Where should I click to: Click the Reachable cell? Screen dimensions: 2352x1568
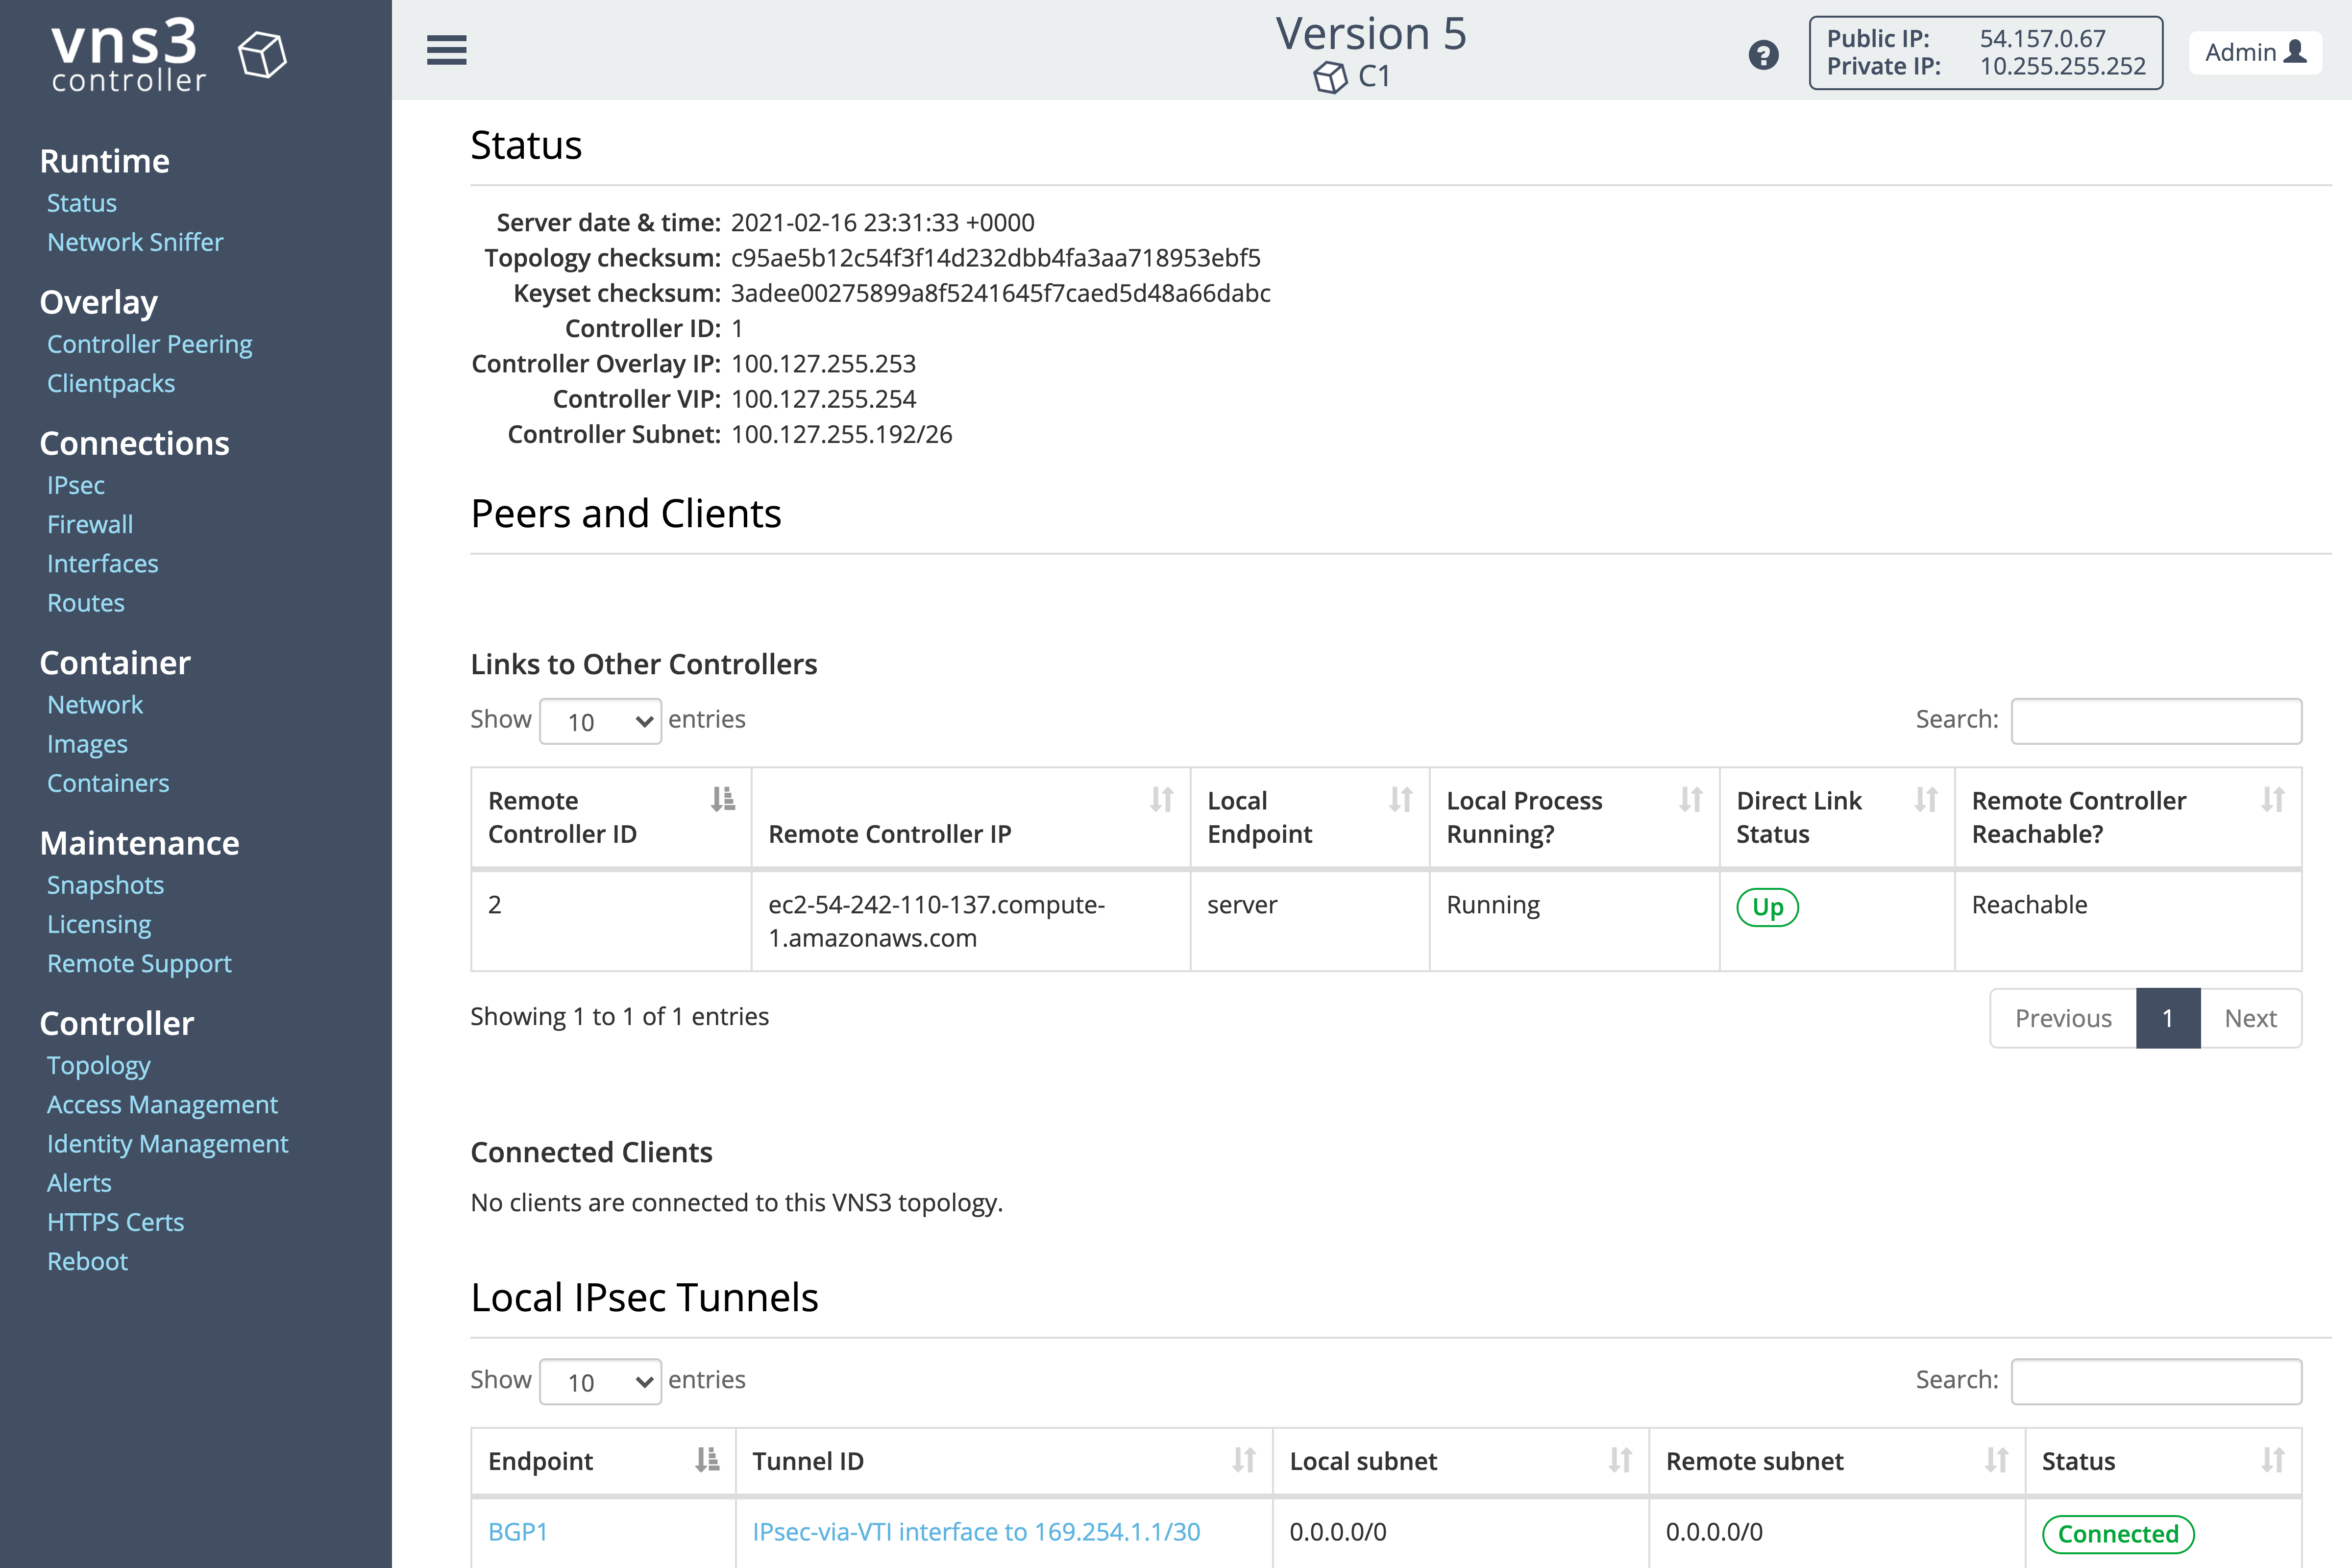coord(2128,921)
